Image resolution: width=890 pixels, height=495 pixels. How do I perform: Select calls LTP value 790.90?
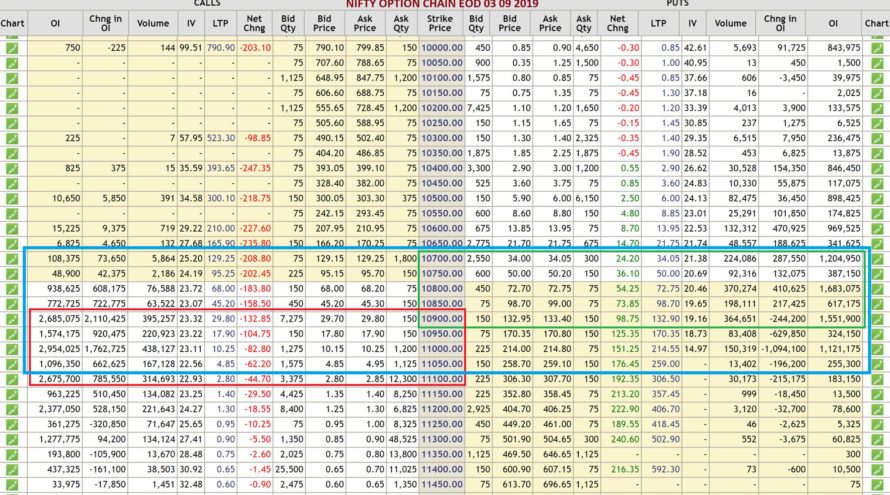coord(220,48)
